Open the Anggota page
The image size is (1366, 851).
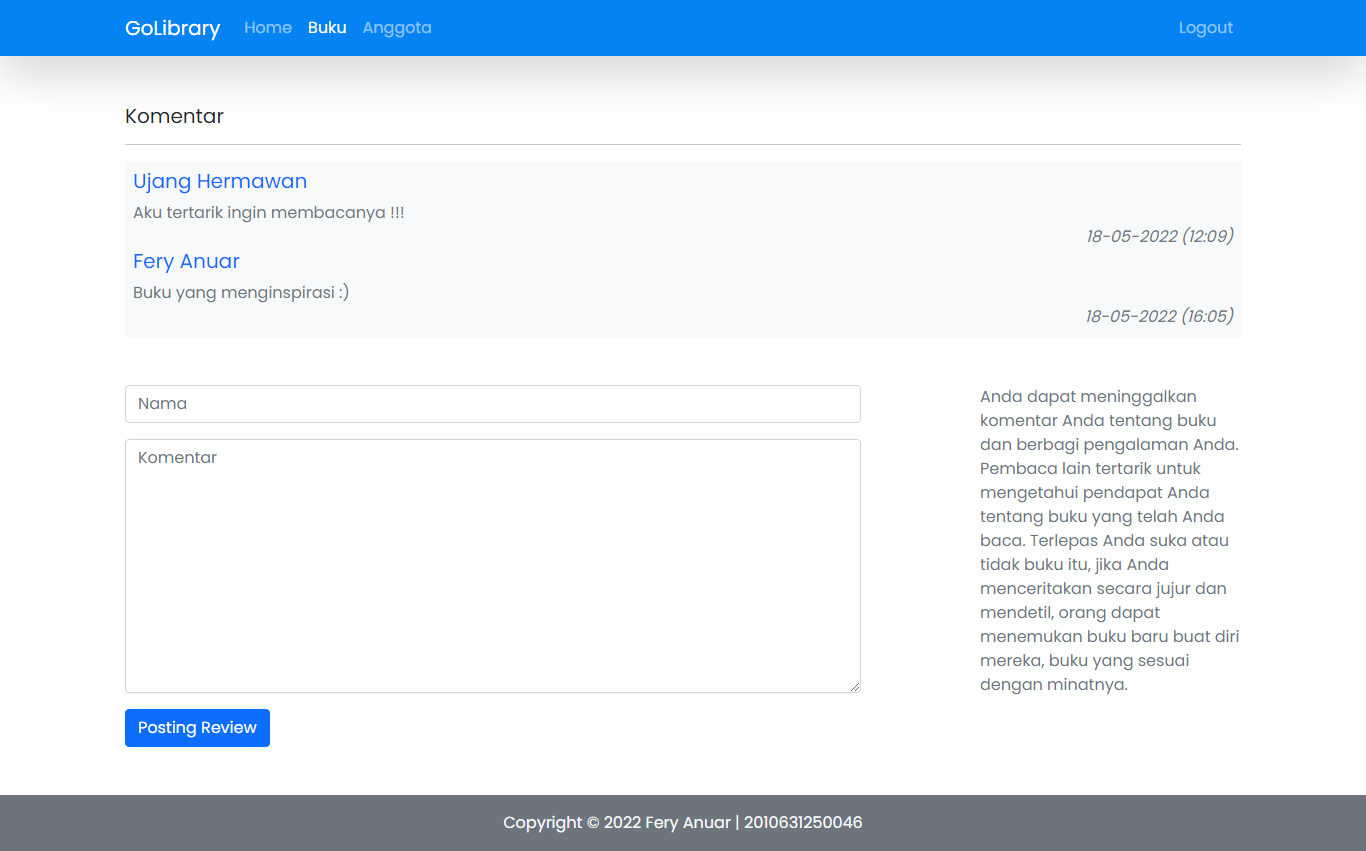(397, 28)
